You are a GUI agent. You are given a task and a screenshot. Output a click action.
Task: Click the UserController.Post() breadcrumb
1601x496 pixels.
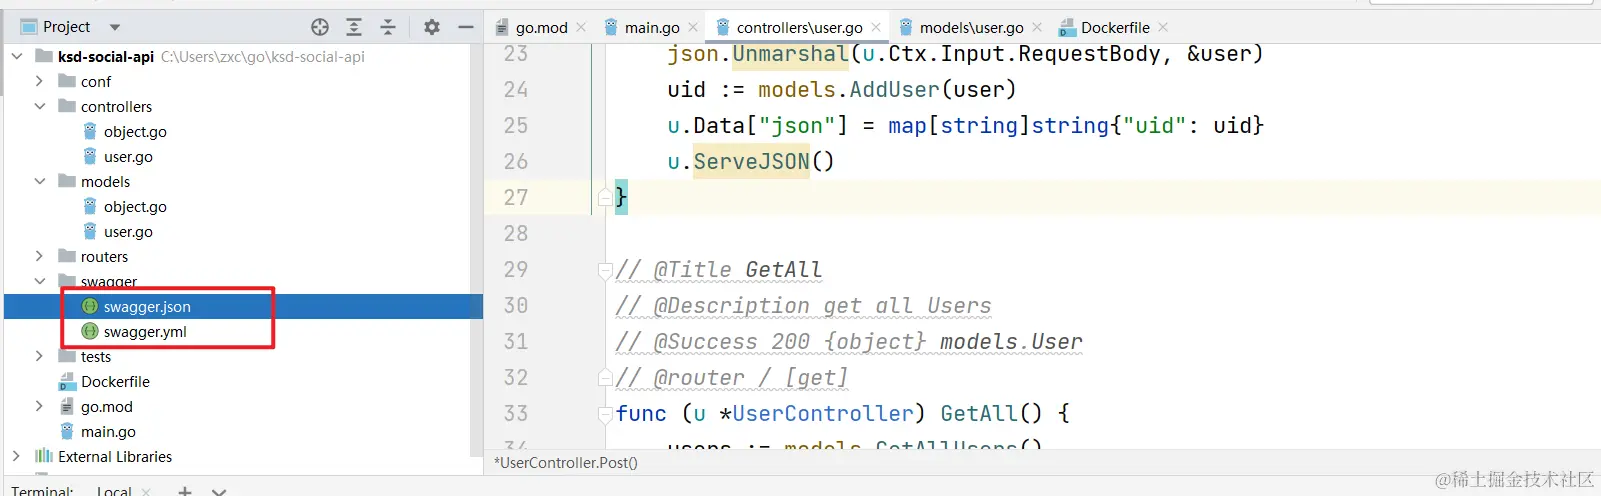(566, 463)
